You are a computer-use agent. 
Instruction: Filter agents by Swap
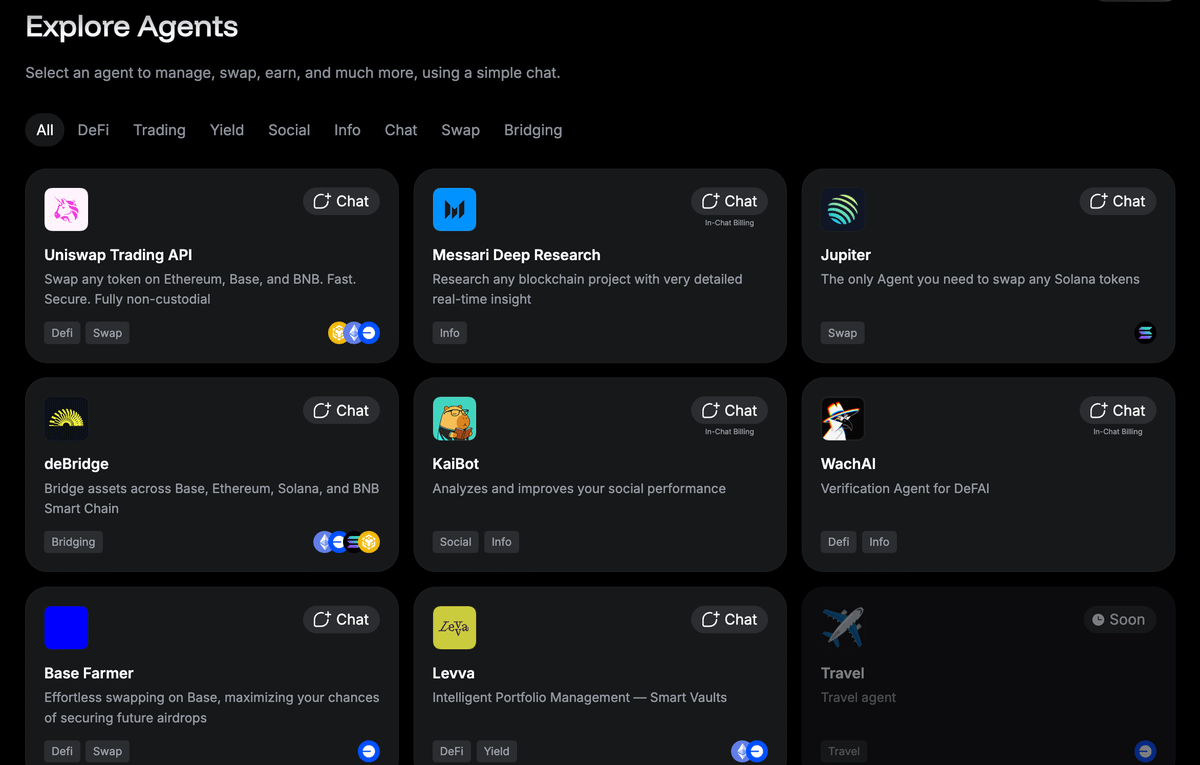[460, 130]
